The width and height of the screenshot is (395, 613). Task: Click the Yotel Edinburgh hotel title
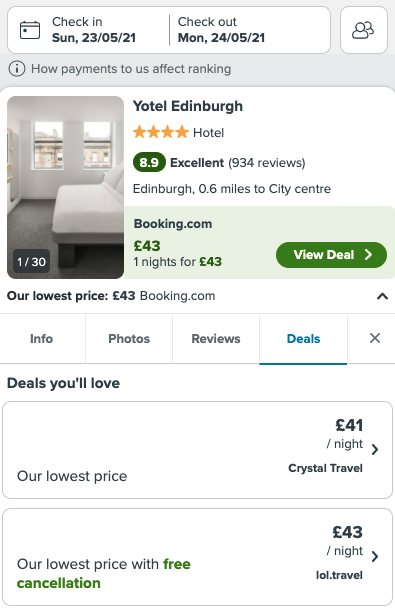(x=188, y=106)
